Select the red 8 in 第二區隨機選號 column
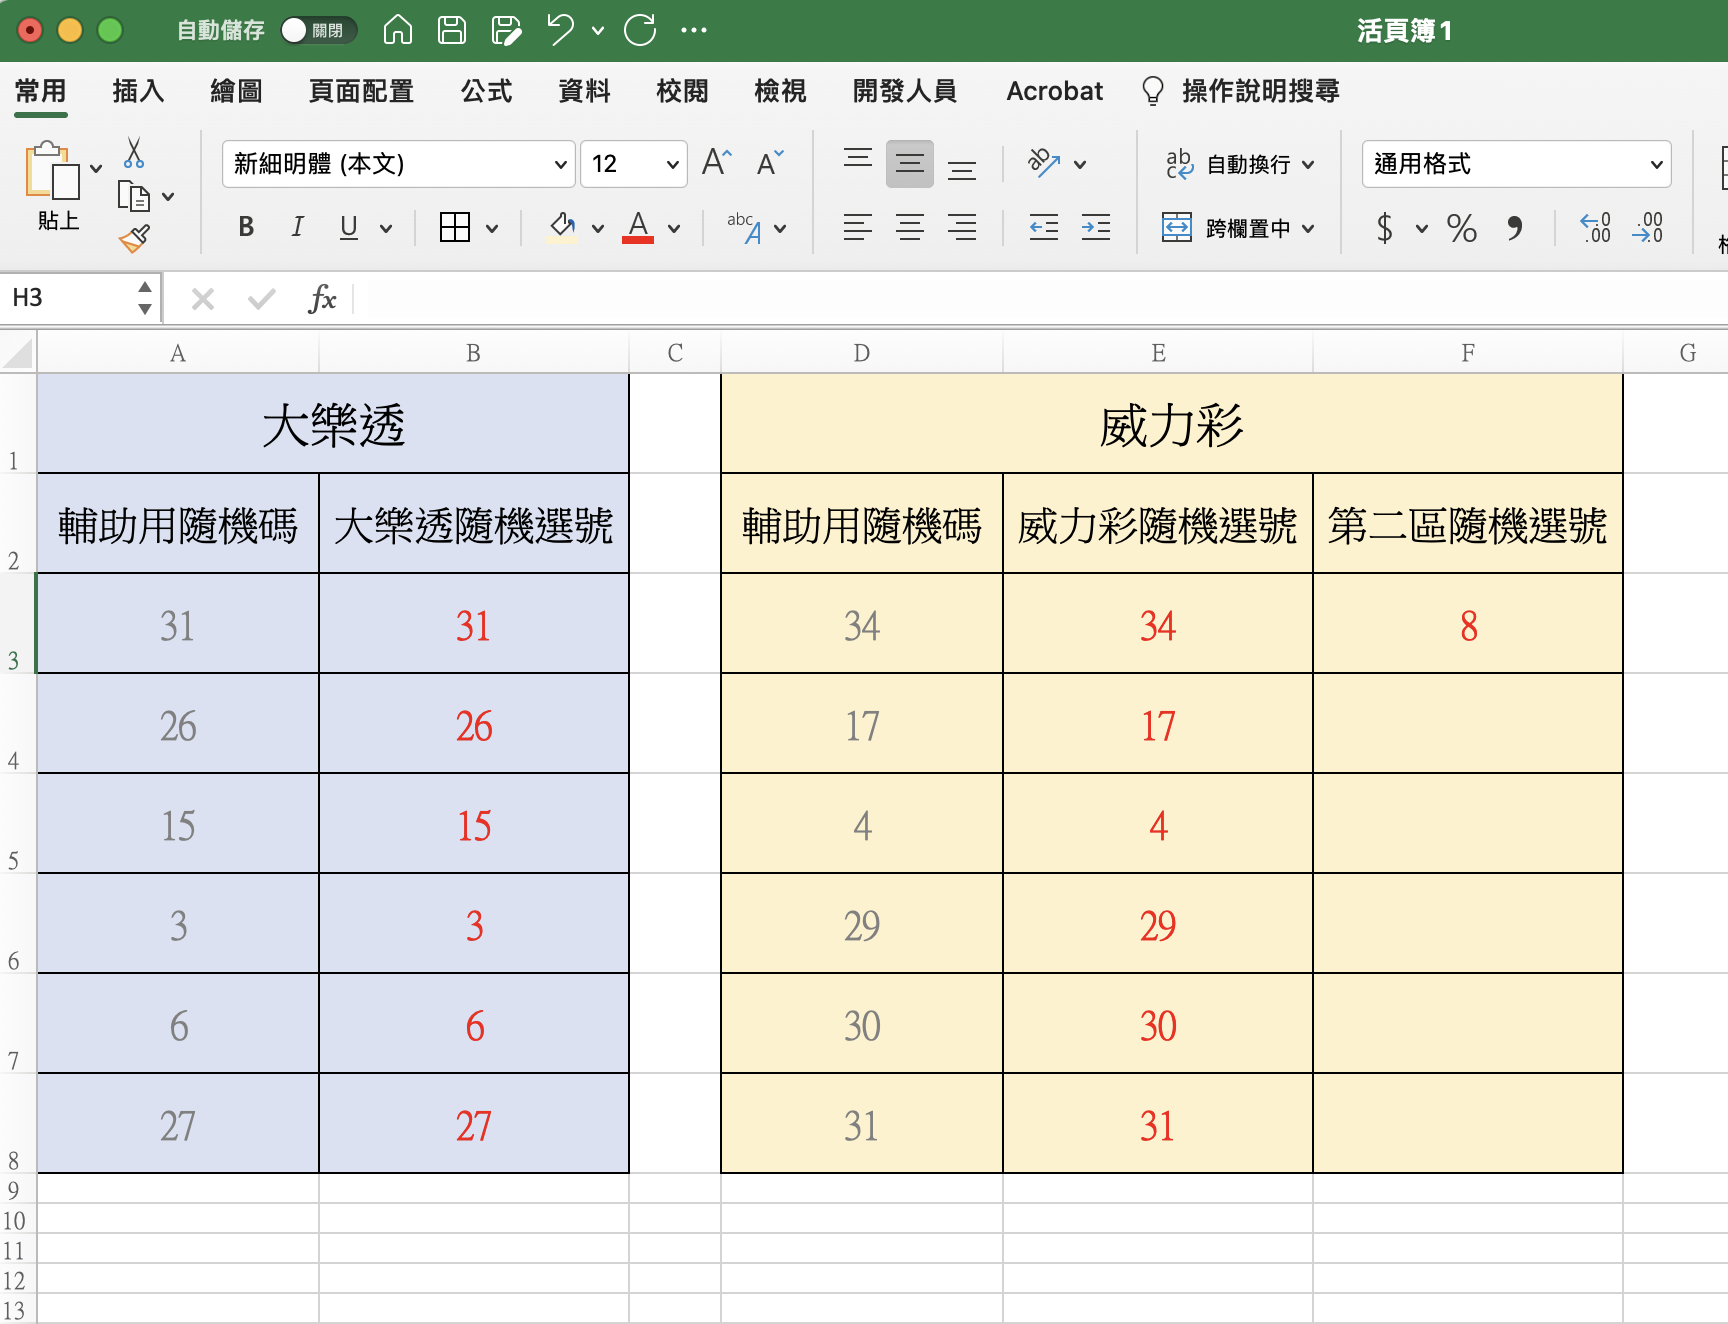Image resolution: width=1728 pixels, height=1324 pixels. point(1468,626)
